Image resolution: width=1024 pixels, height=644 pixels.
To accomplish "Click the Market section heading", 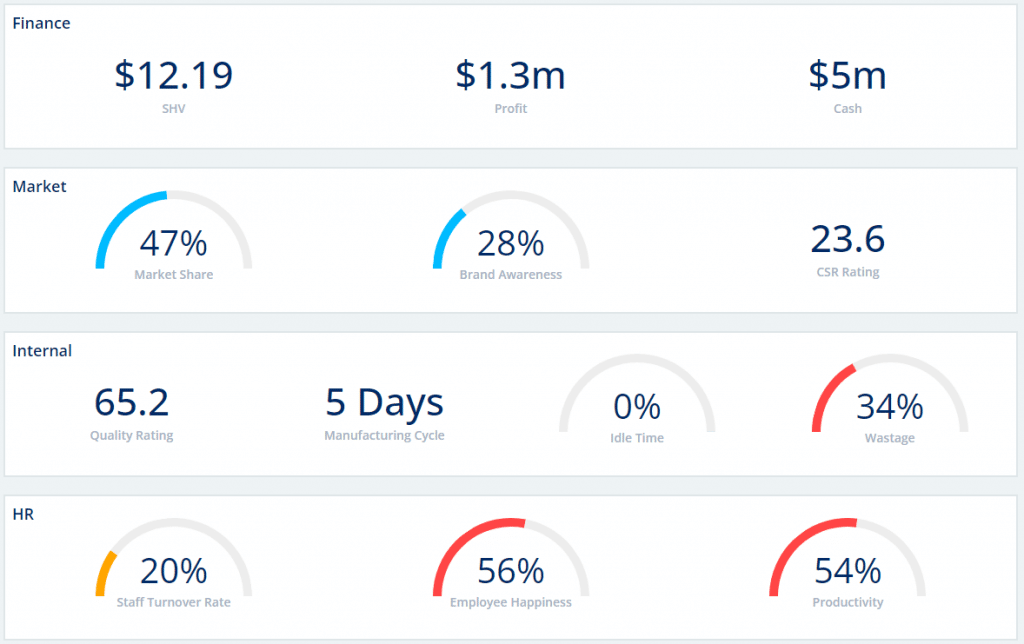I will (39, 186).
